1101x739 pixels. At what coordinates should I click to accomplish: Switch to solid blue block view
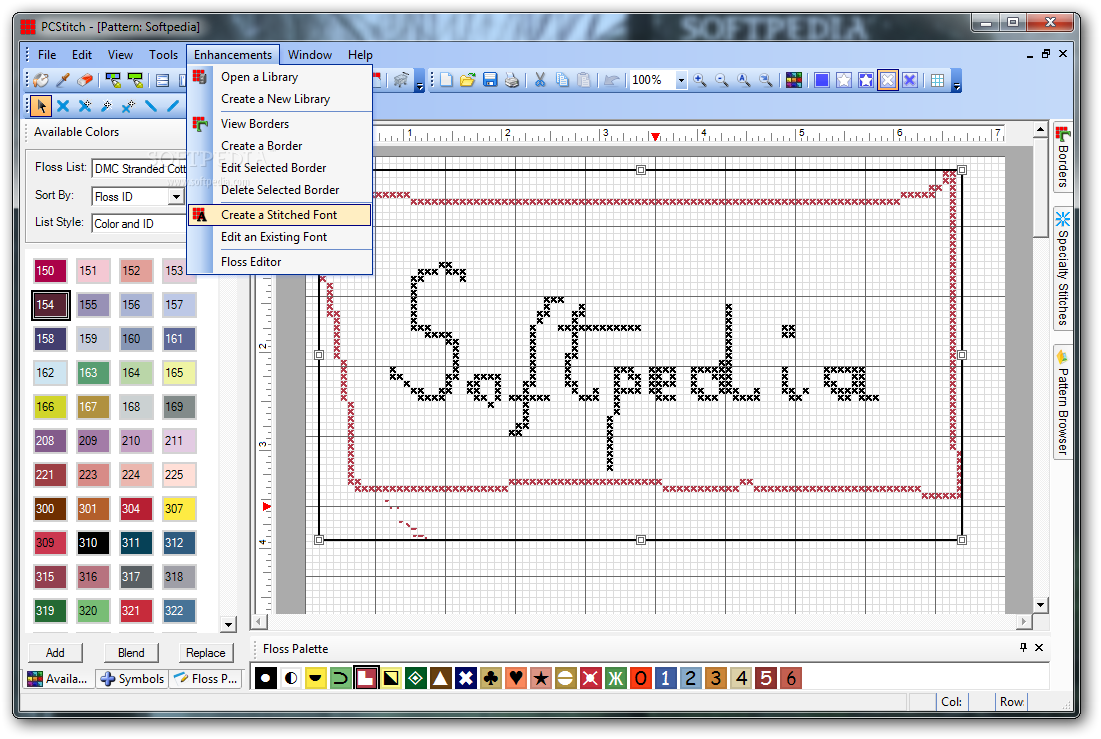pos(822,80)
